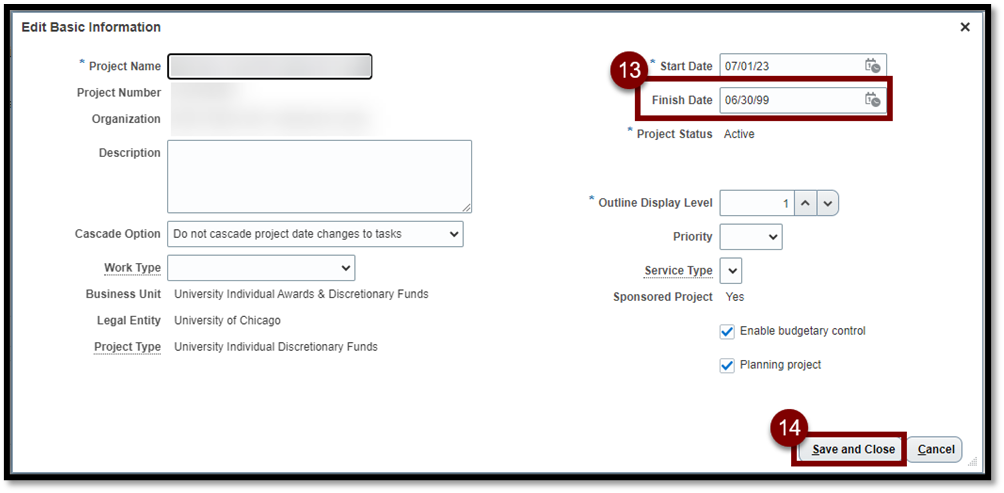Toggle the Planning project checkbox
1004x493 pixels.
click(727, 365)
